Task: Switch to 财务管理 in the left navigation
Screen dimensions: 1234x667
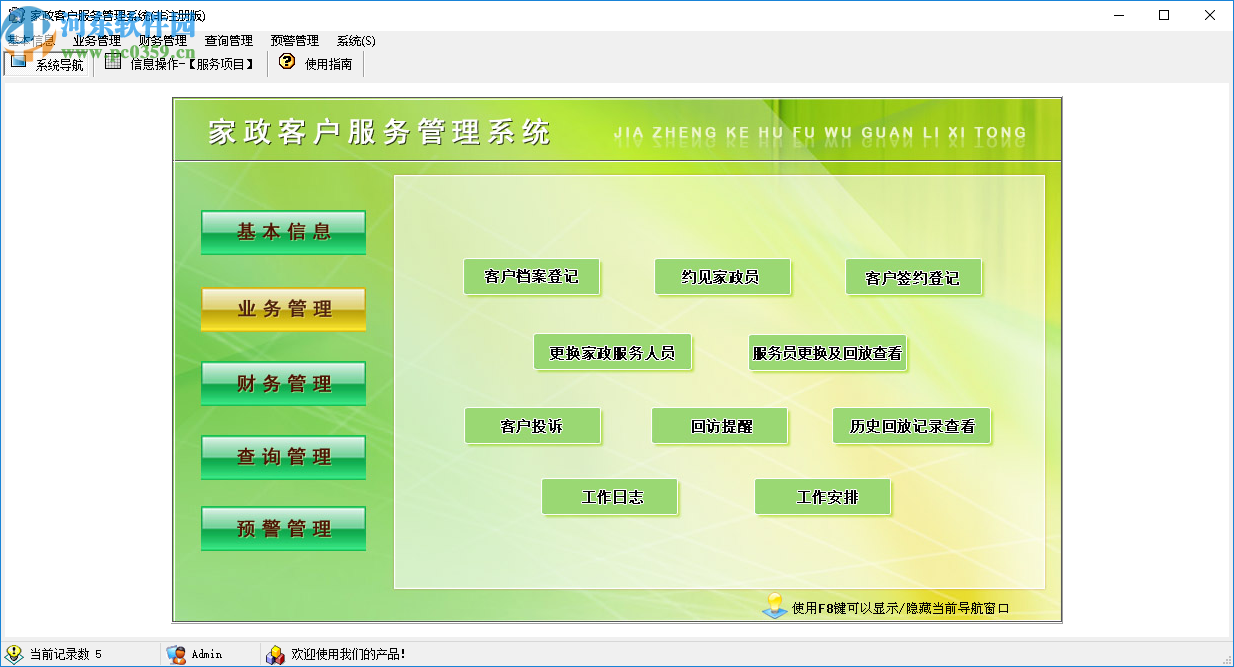Action: (283, 383)
